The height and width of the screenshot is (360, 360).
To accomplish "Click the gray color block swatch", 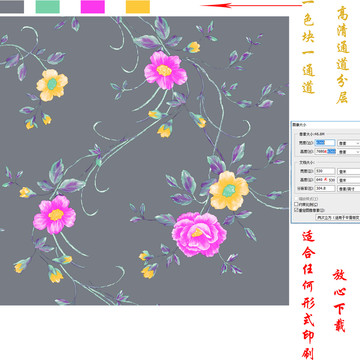I will (x=12, y=7).
